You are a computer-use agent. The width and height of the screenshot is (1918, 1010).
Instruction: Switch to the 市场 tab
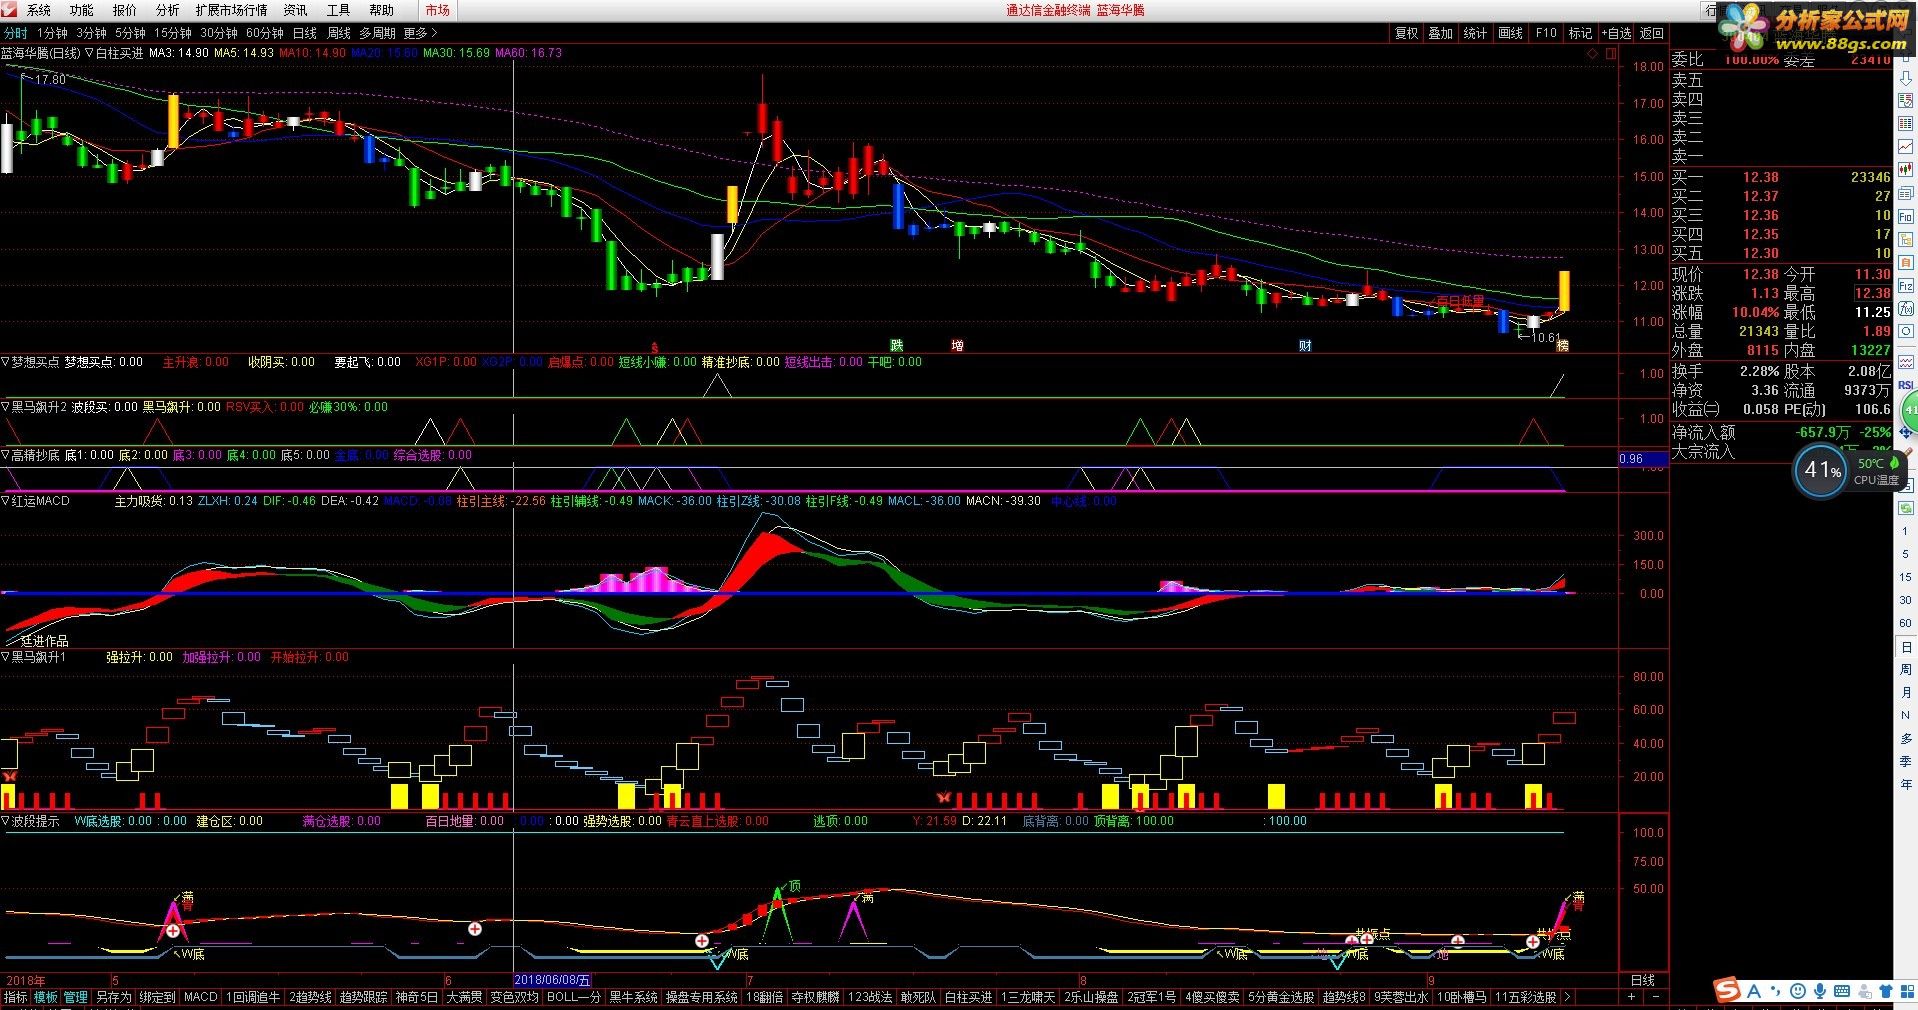(x=437, y=10)
